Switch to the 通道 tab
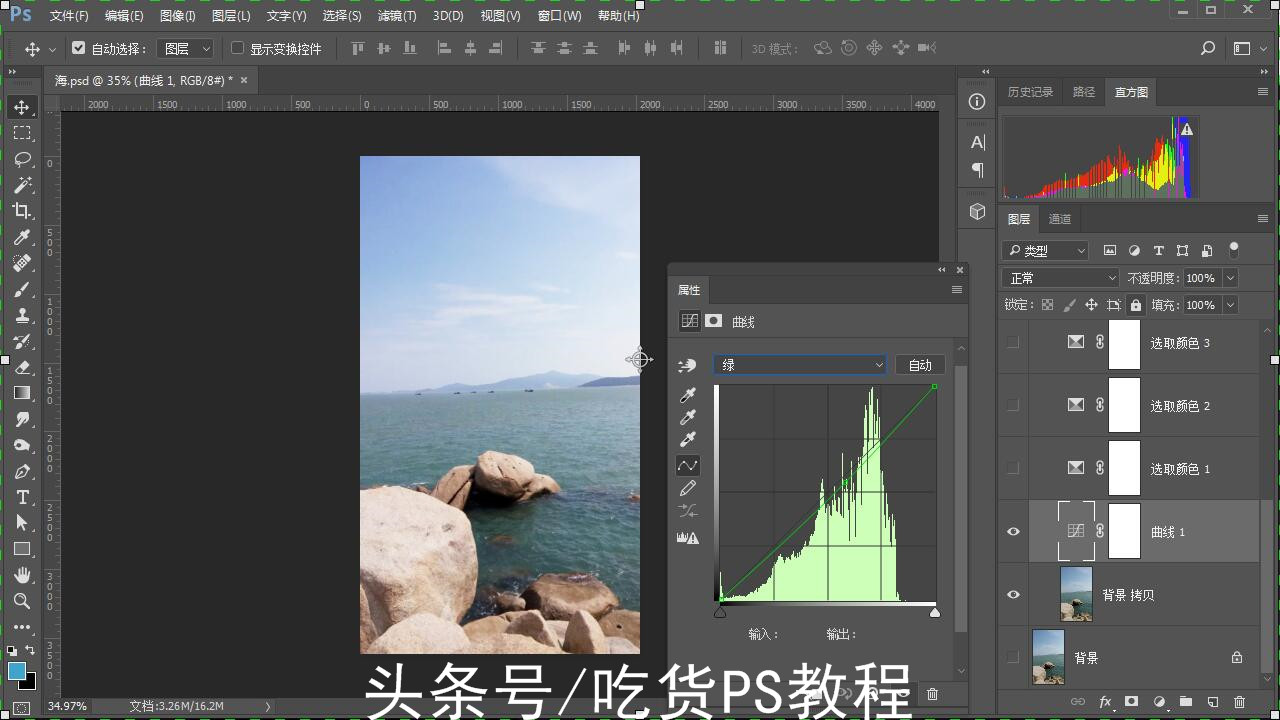 click(x=1060, y=219)
